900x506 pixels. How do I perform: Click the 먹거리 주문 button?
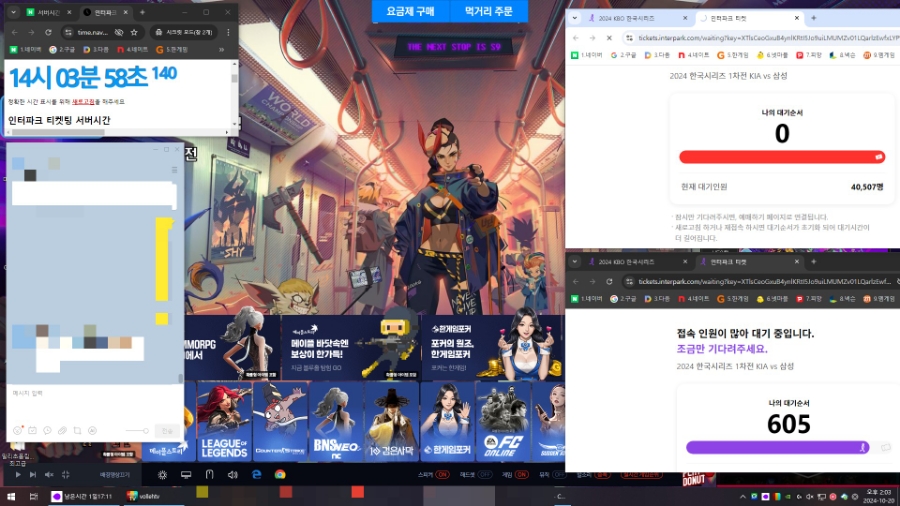[489, 11]
